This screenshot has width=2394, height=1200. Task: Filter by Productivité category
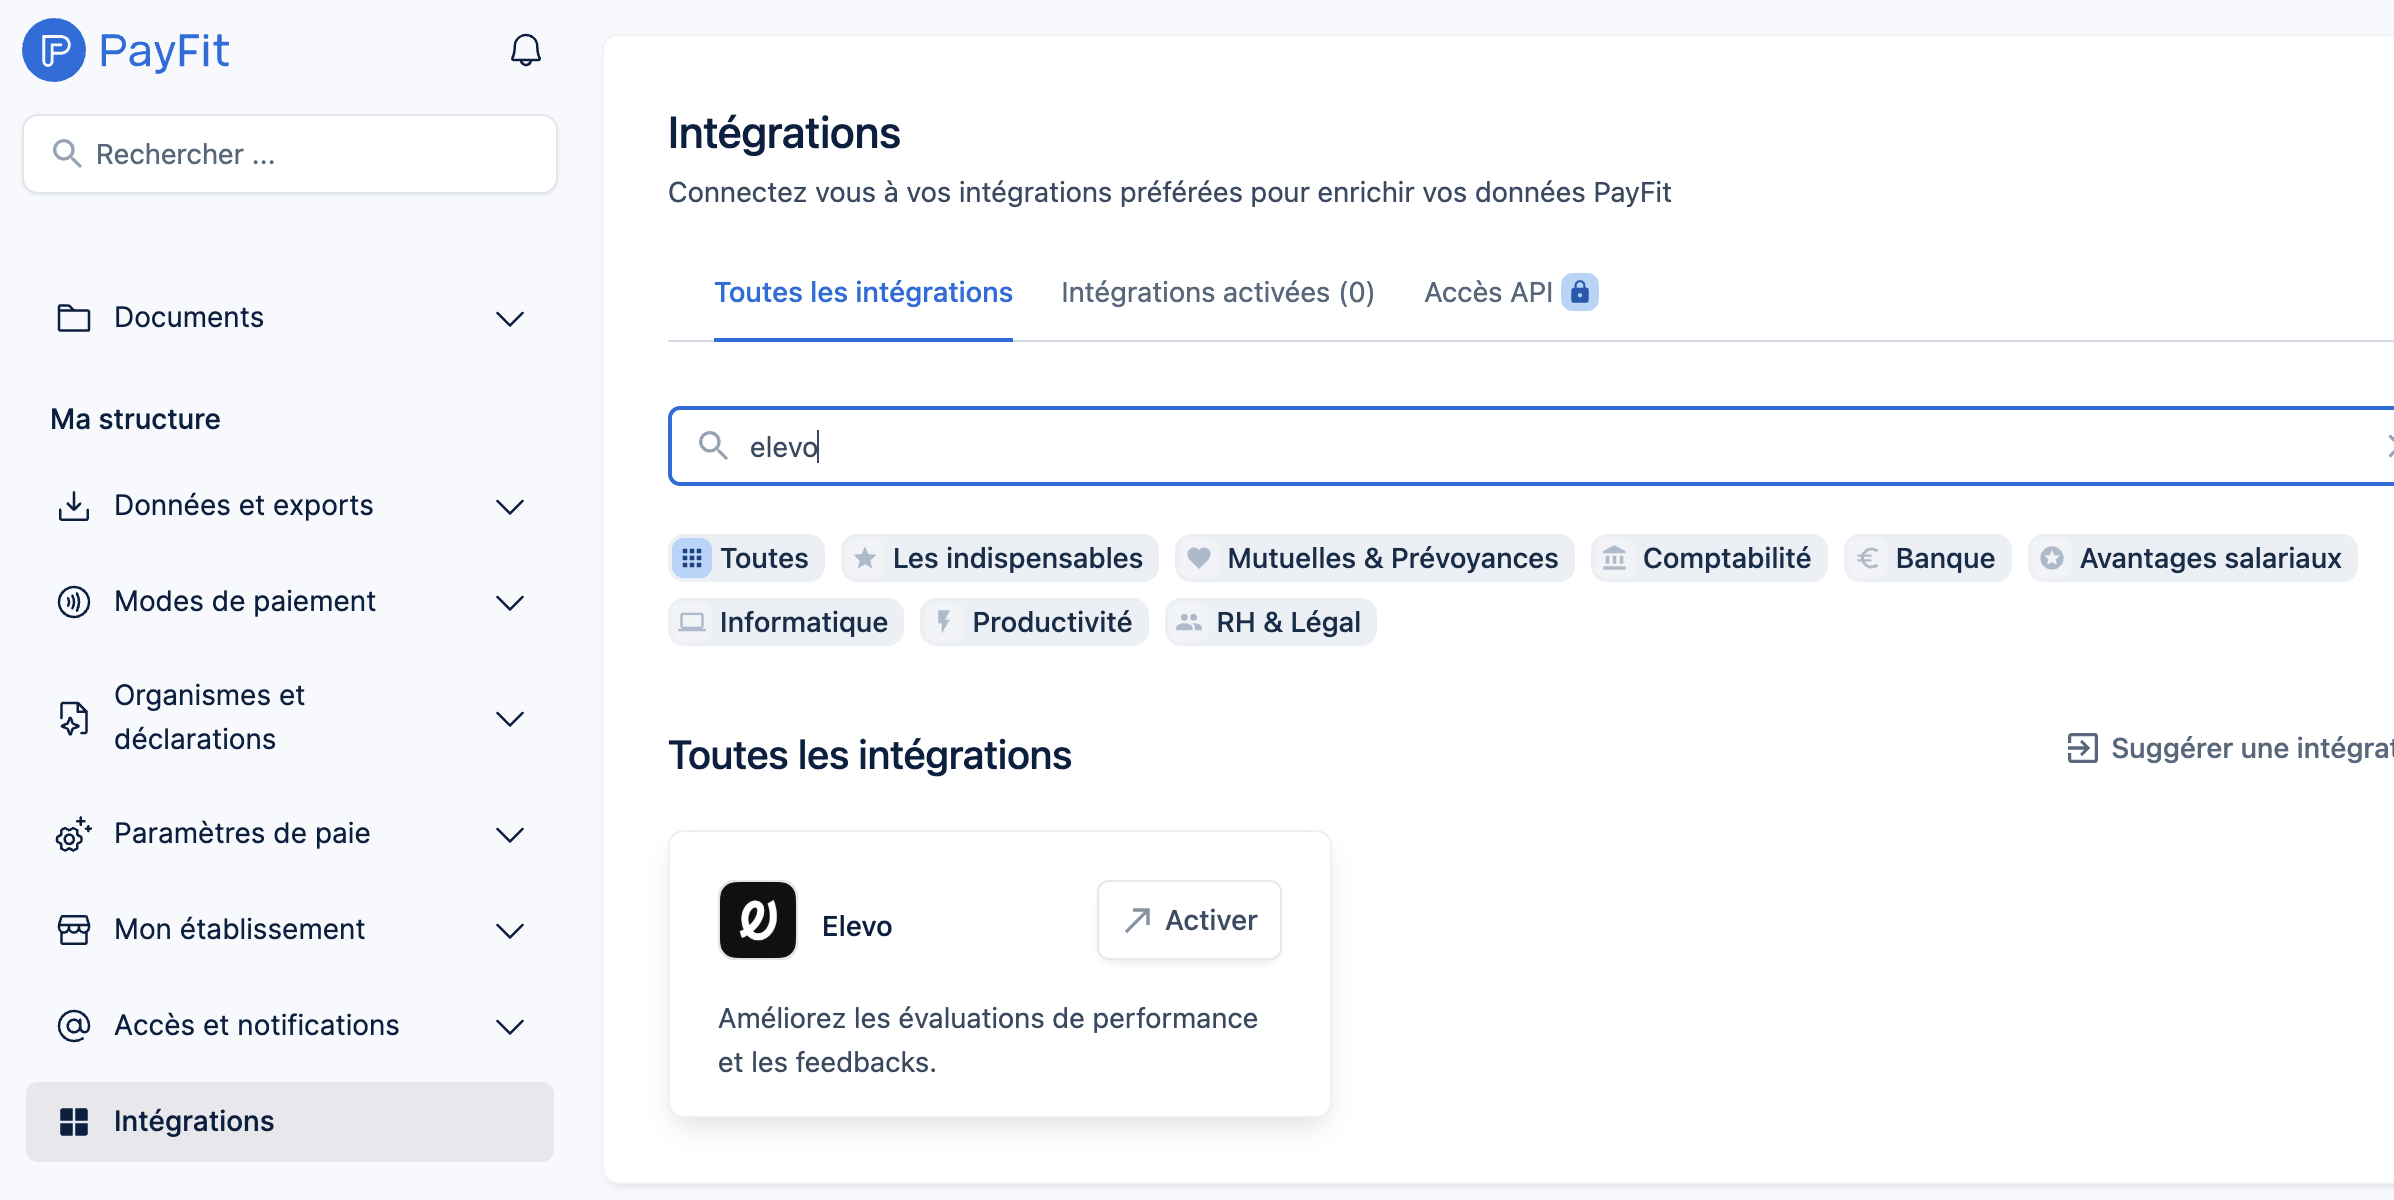point(1034,622)
